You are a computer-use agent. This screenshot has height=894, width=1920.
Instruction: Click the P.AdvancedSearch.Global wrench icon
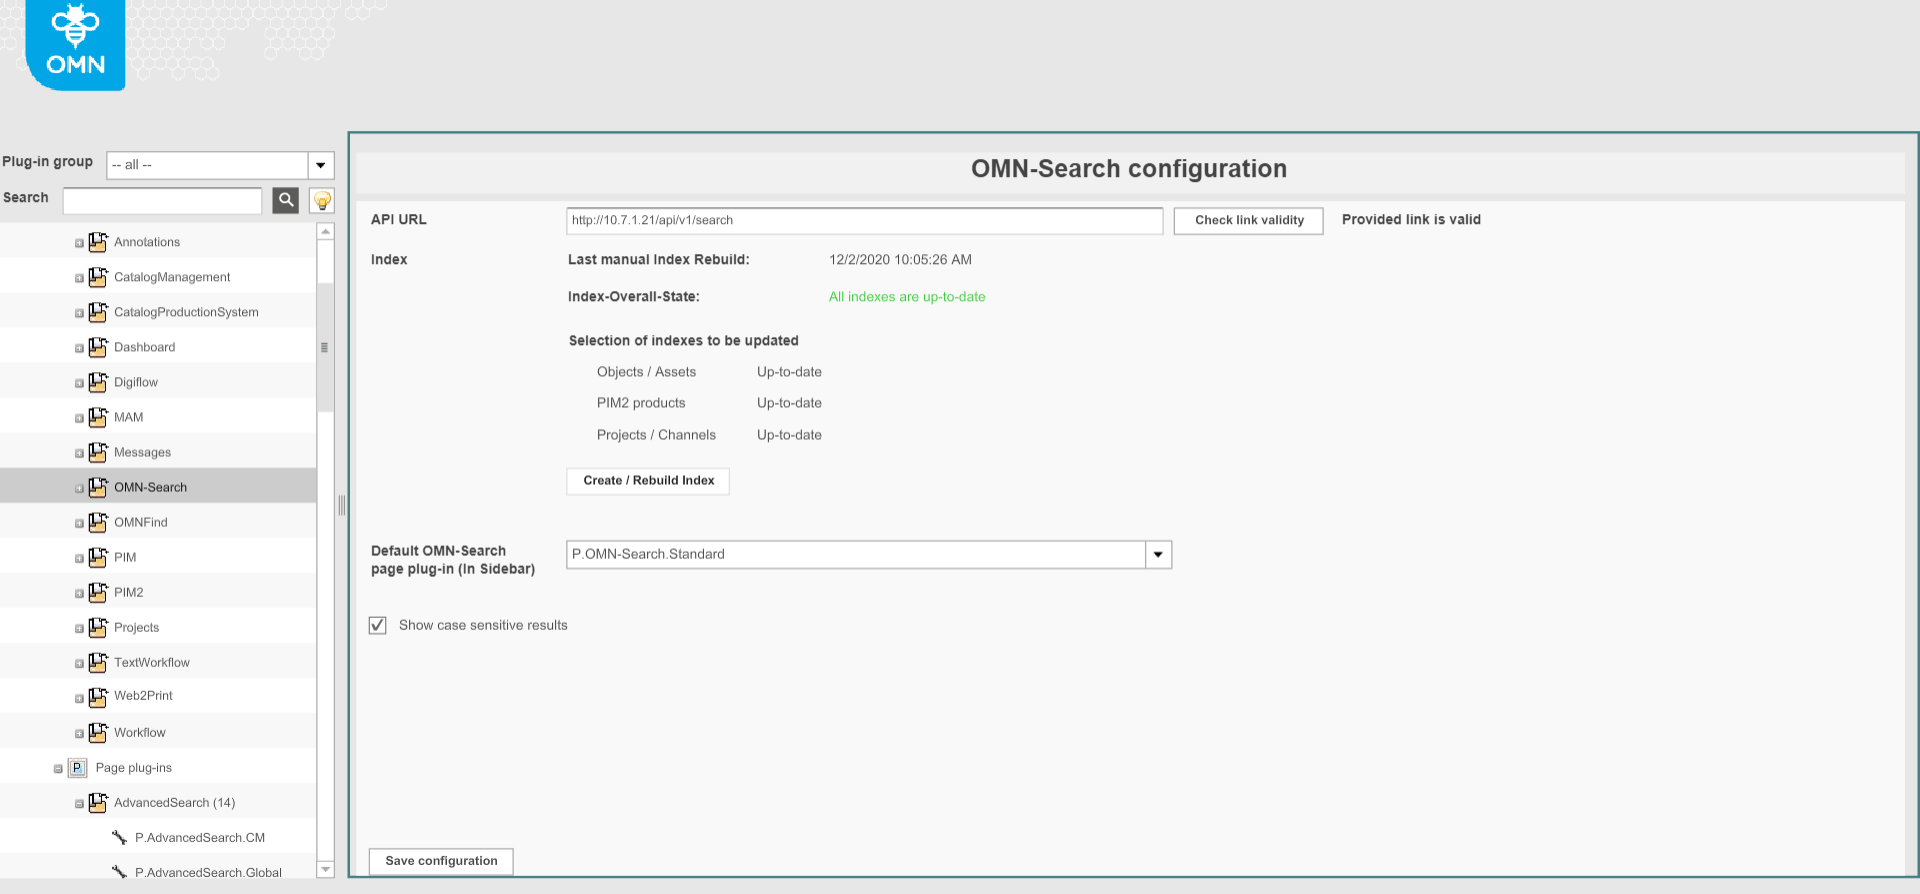click(119, 872)
